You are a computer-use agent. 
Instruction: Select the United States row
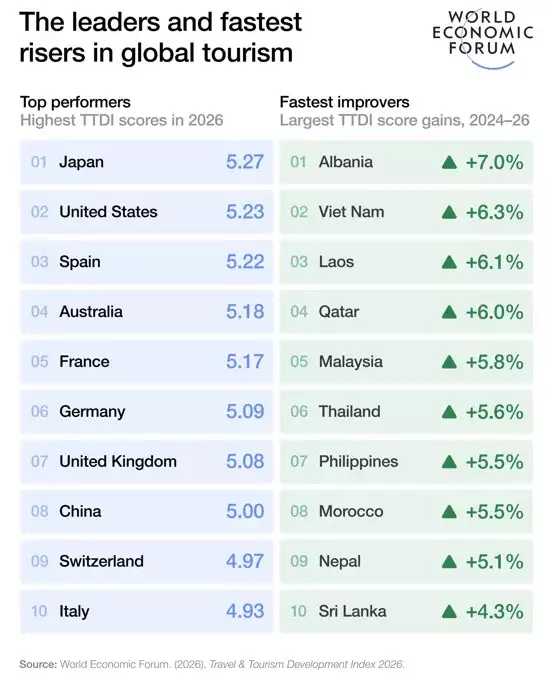147,212
